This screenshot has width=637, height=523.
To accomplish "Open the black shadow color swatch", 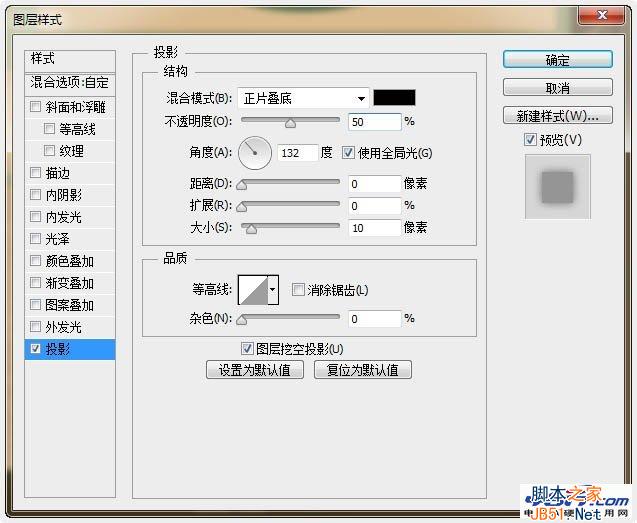I will pos(394,98).
